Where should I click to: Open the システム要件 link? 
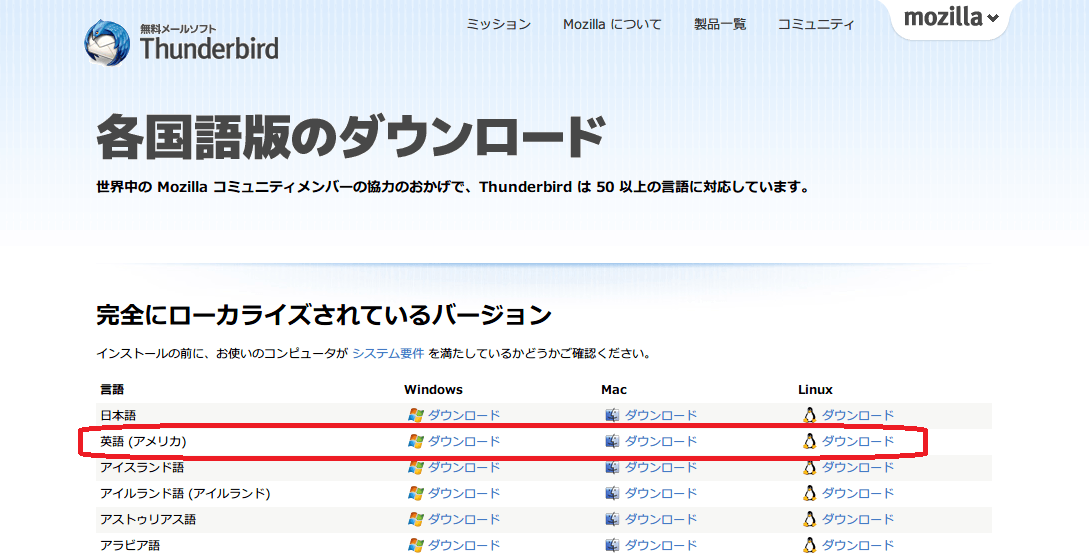tap(388, 353)
